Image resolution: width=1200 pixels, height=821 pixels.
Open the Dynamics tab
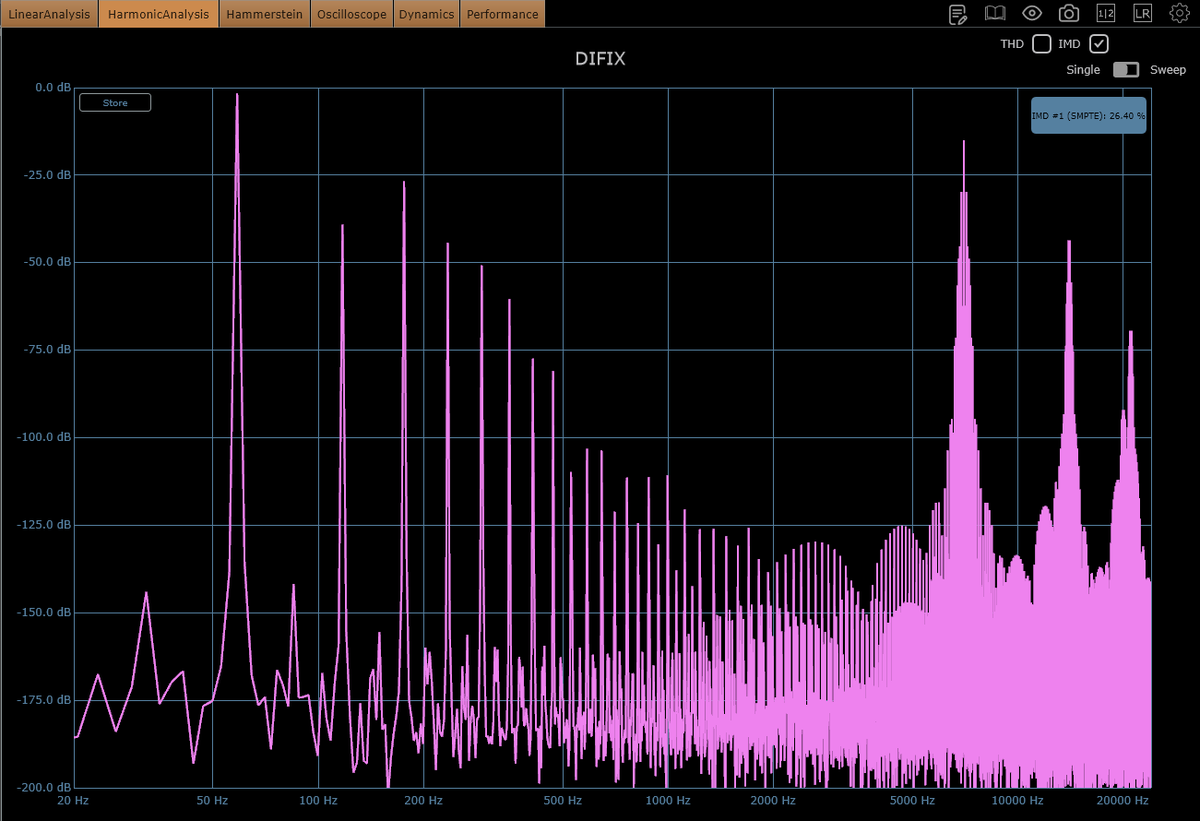pyautogui.click(x=427, y=14)
